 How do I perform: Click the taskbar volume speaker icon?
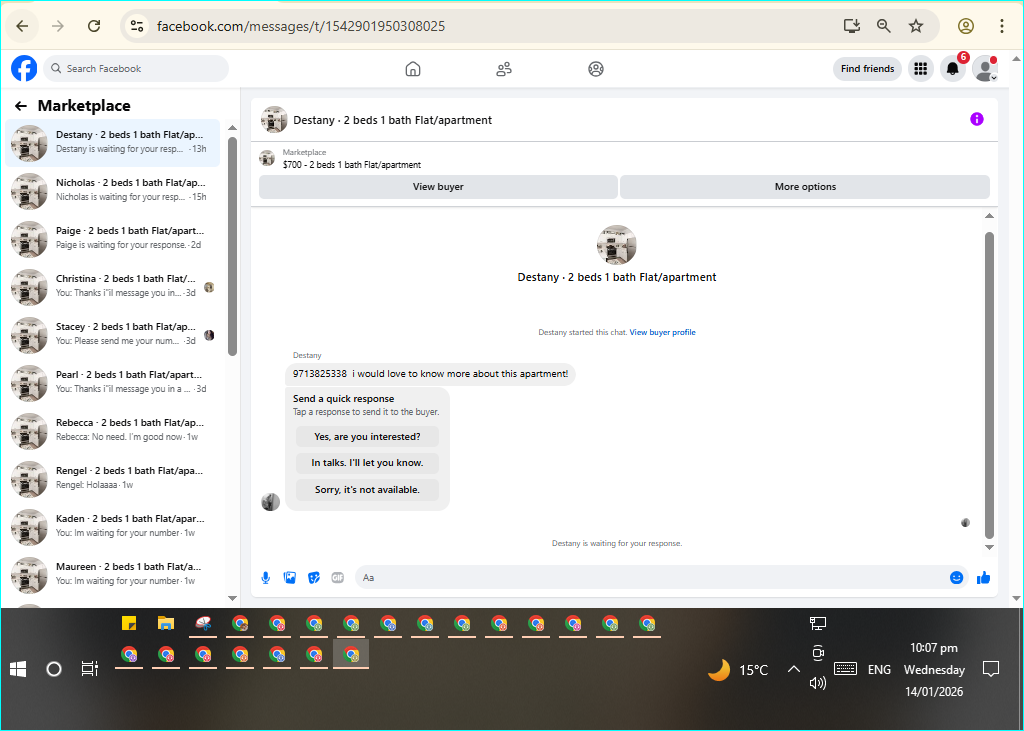pos(818,683)
